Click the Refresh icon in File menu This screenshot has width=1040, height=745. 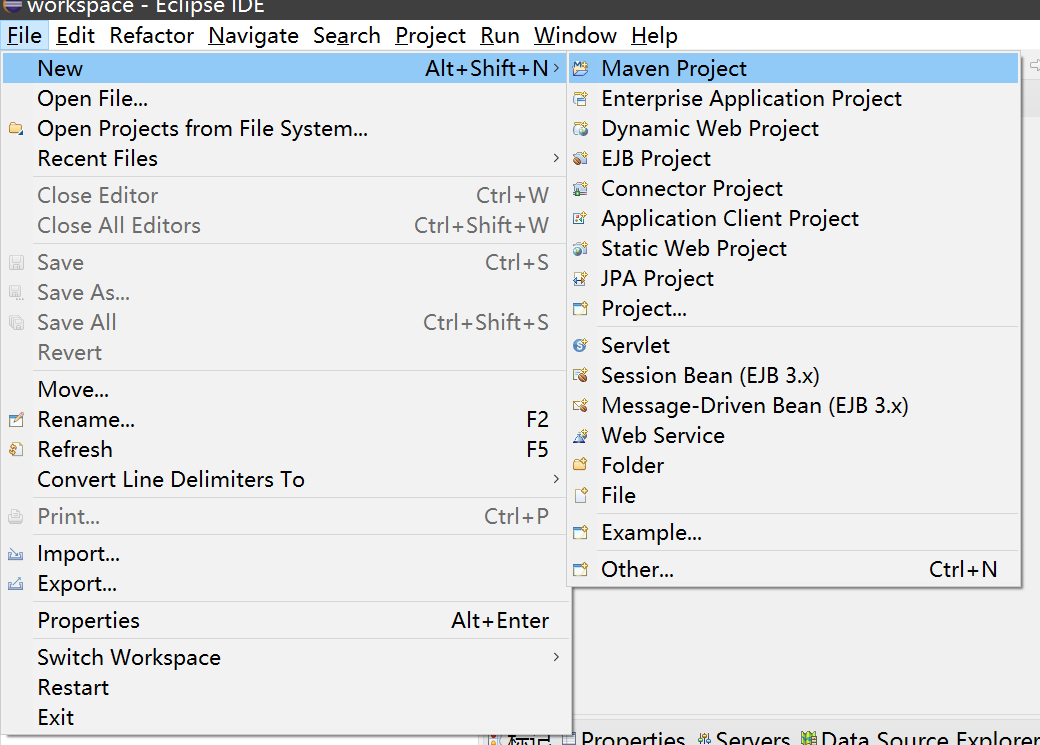point(16,450)
